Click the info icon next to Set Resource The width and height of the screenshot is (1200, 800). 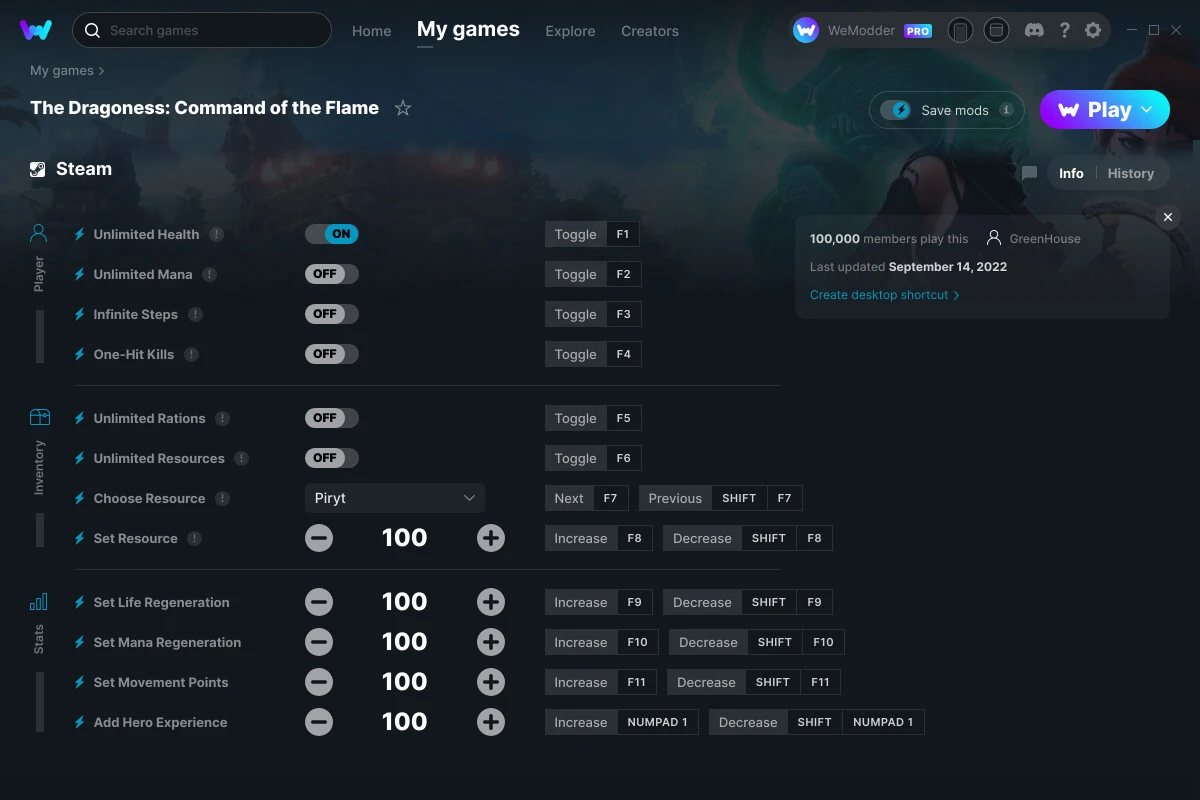click(194, 538)
